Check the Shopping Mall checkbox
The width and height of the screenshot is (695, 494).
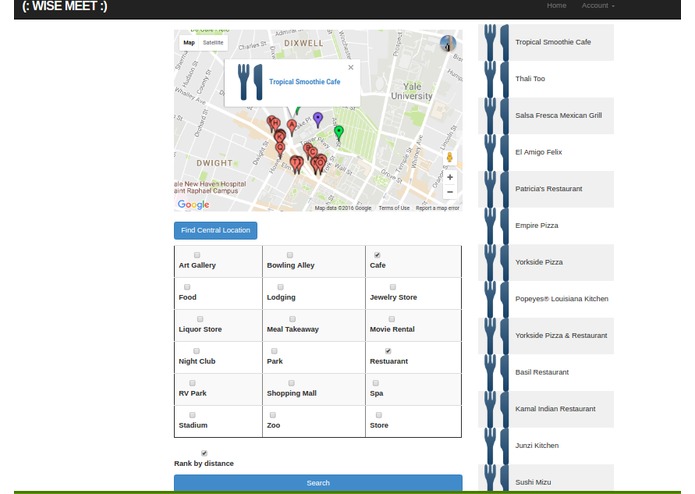(x=291, y=383)
